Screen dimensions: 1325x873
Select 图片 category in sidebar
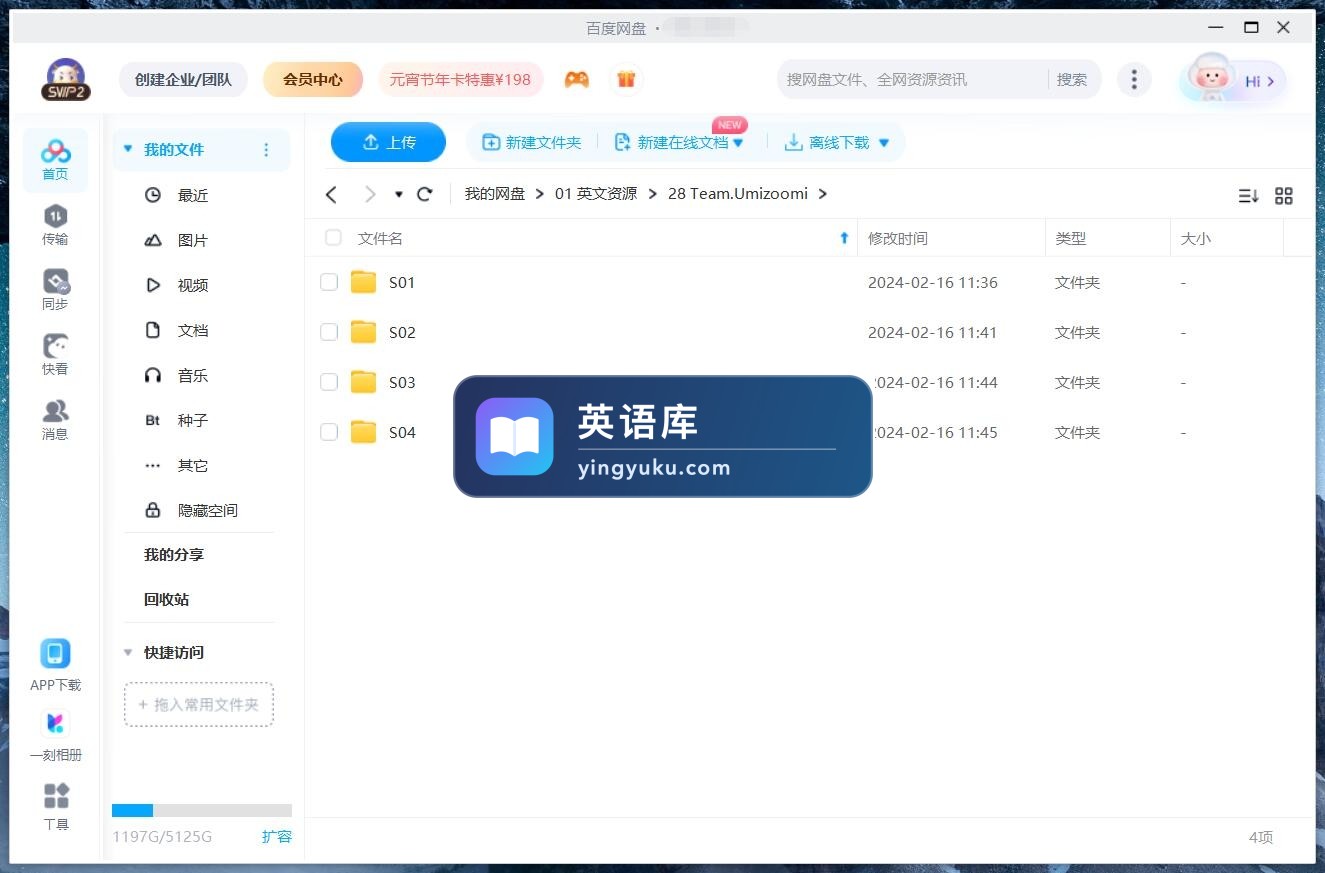[193, 240]
